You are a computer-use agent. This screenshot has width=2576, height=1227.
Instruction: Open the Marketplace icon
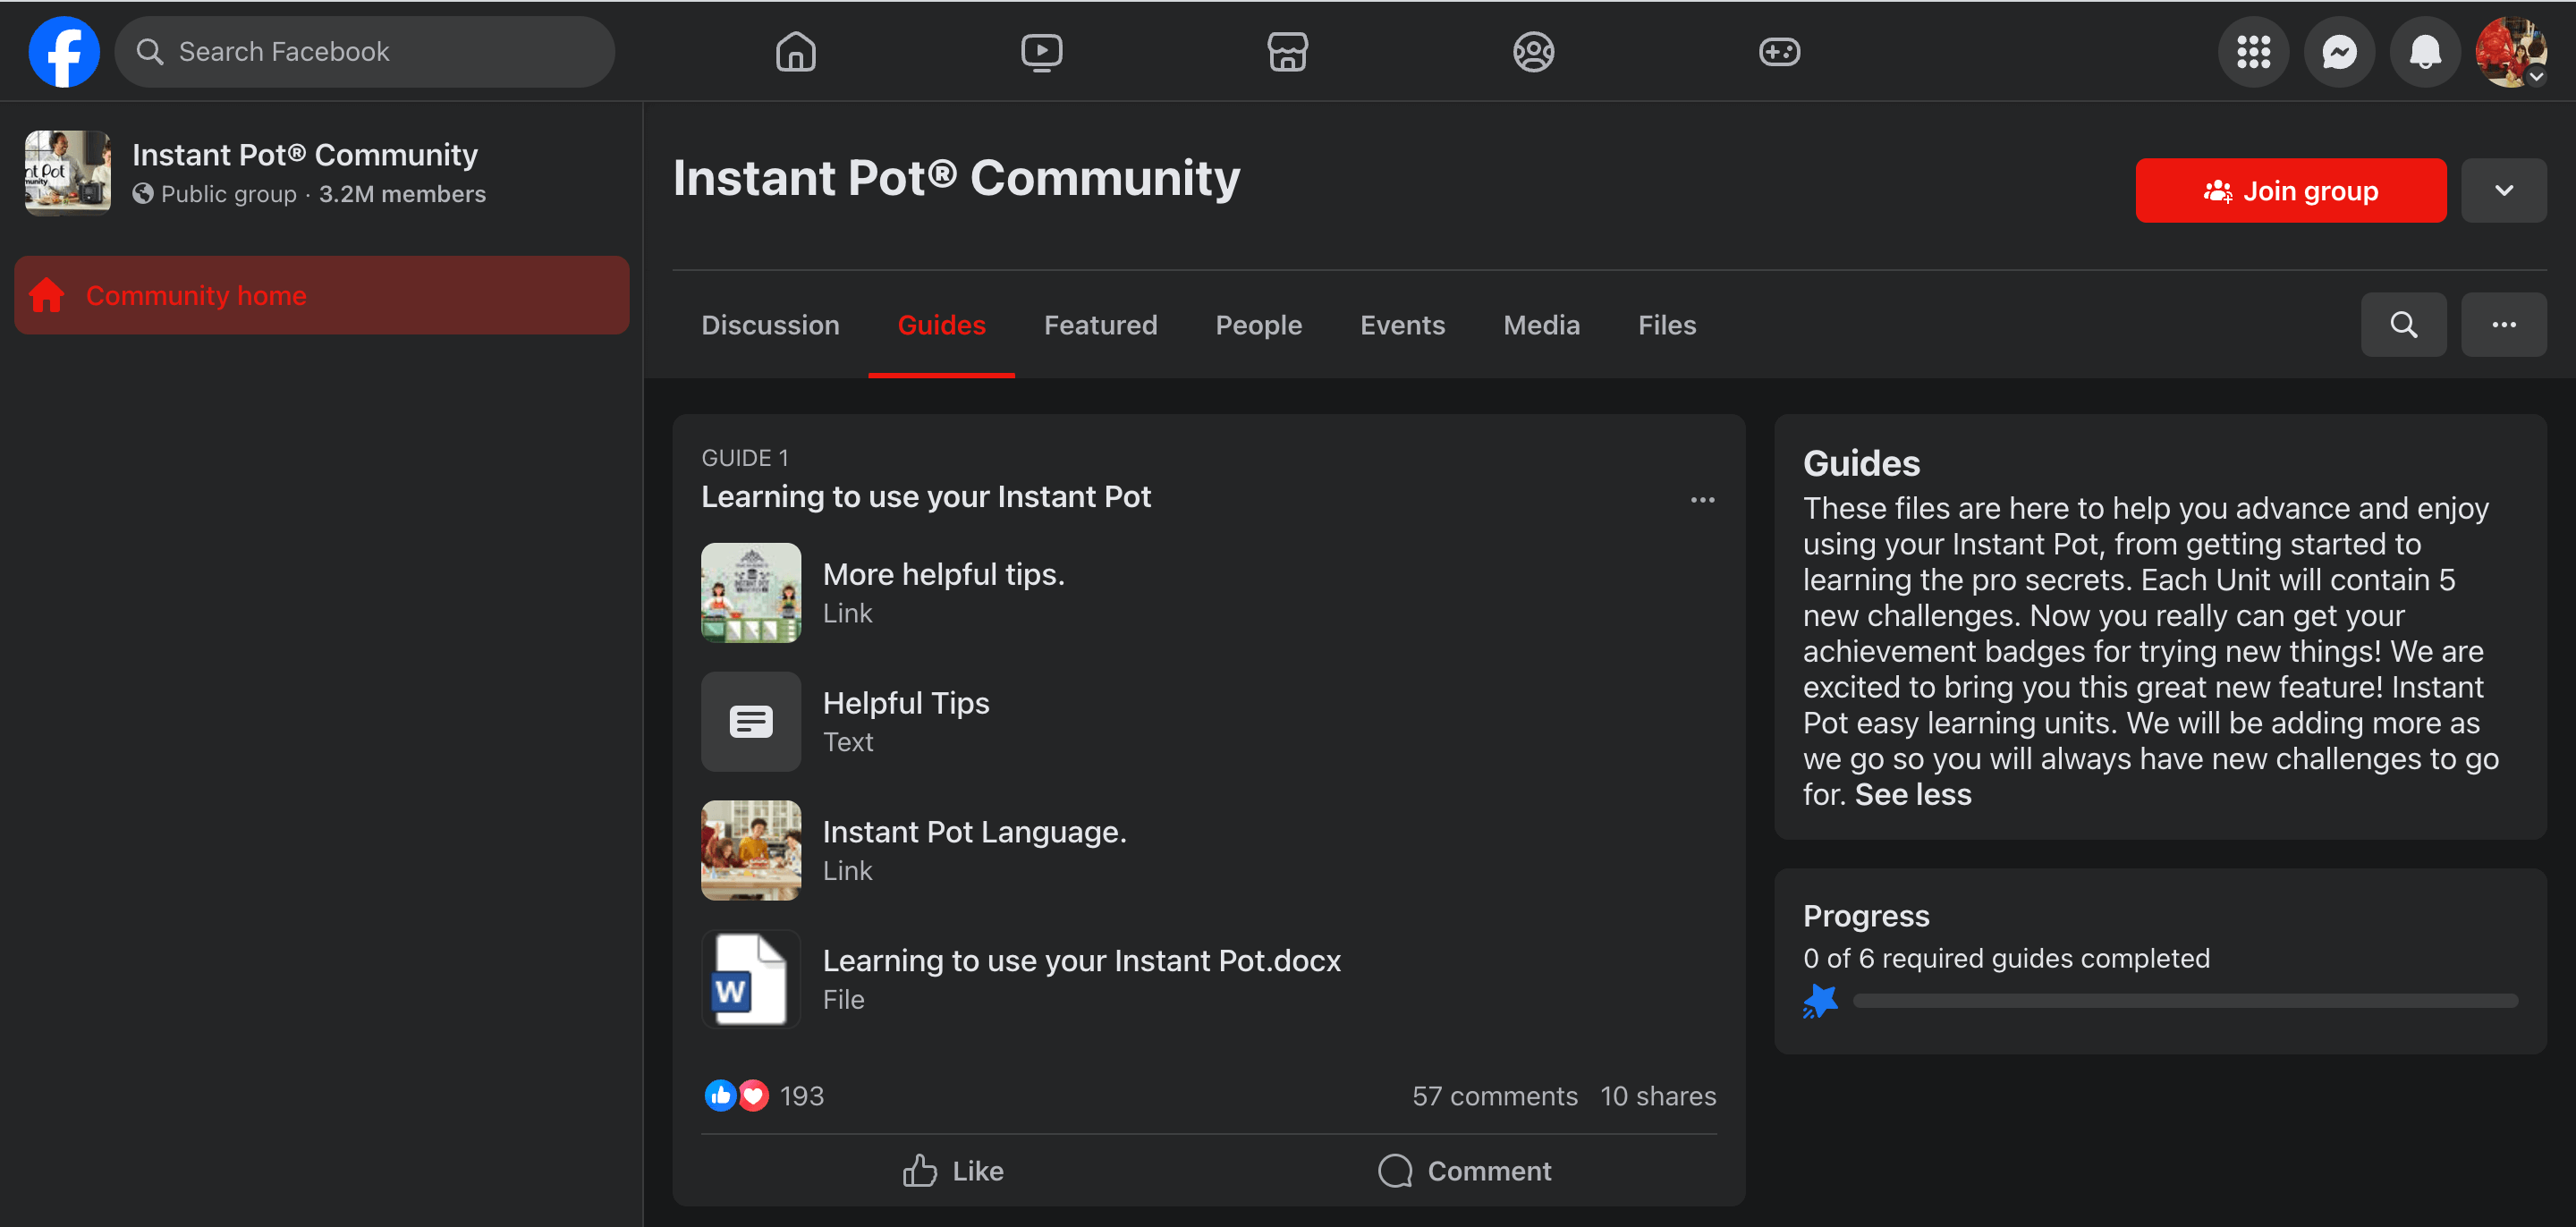tap(1287, 52)
